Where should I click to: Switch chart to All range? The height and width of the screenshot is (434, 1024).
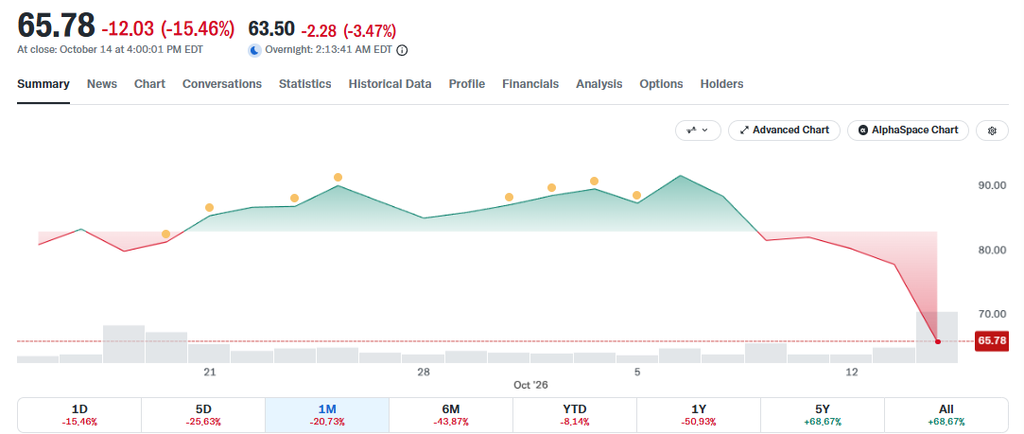(x=946, y=414)
